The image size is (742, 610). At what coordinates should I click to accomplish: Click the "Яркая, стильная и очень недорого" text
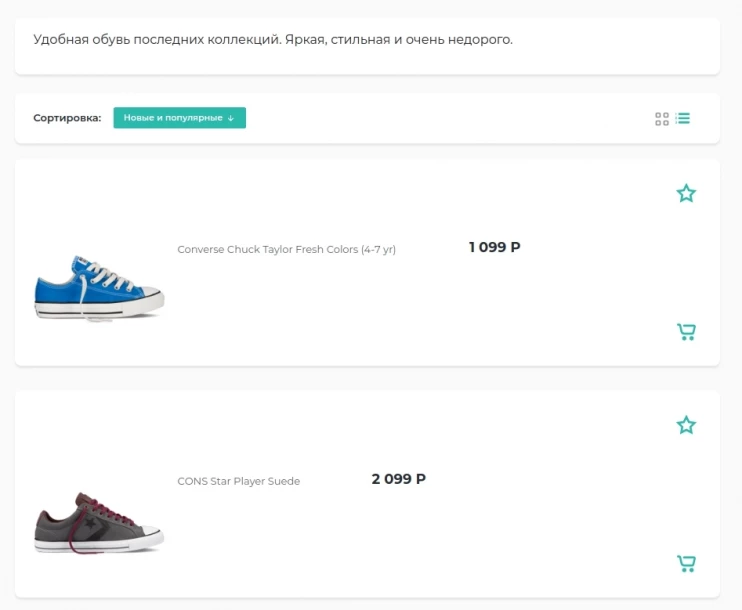click(399, 40)
